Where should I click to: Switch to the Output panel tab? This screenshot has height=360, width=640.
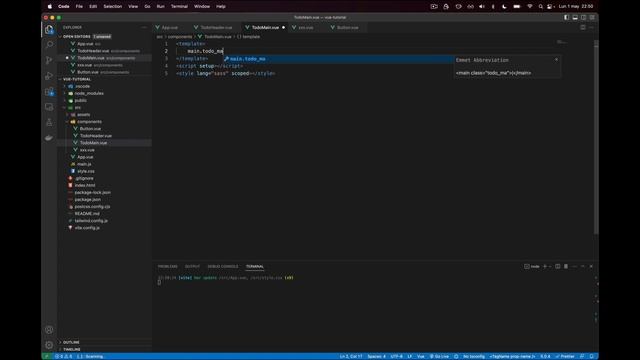[193, 267]
